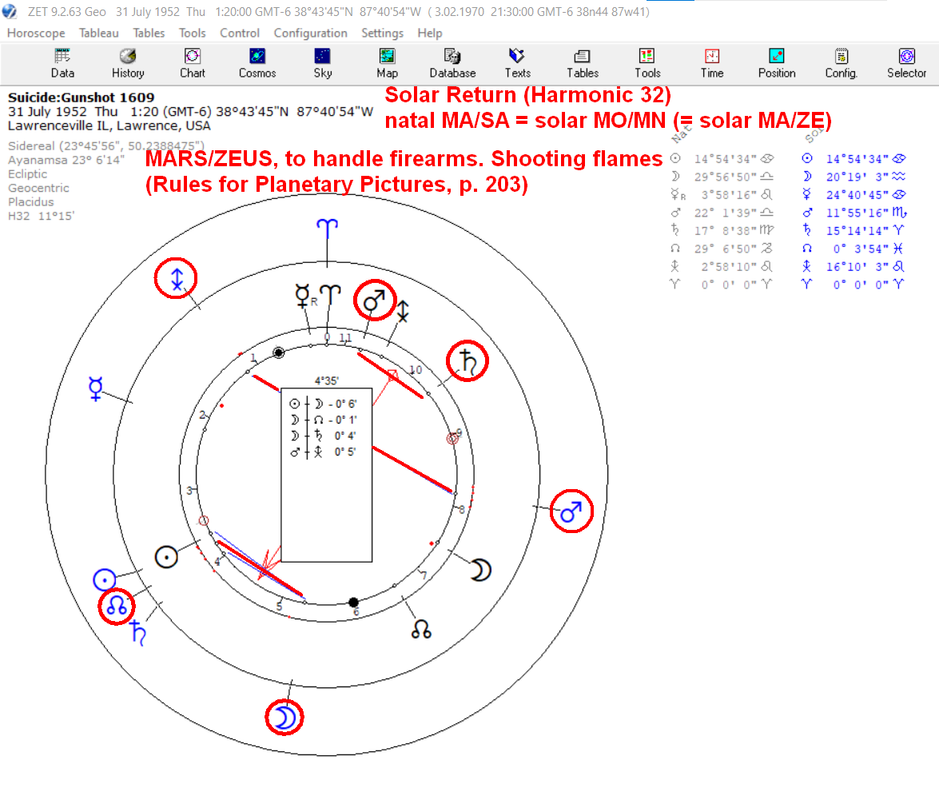Click the Sidereal zodiac setting line
This screenshot has height=800, width=939.
coord(106,146)
